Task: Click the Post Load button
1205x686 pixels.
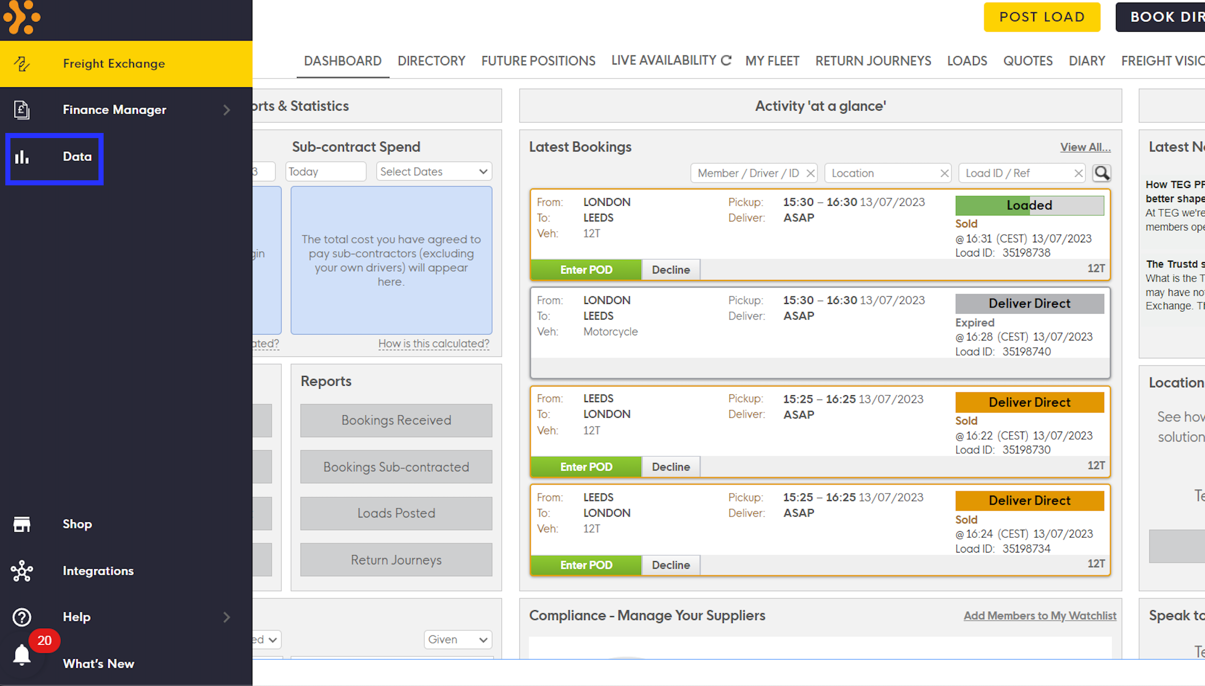Action: [1042, 17]
